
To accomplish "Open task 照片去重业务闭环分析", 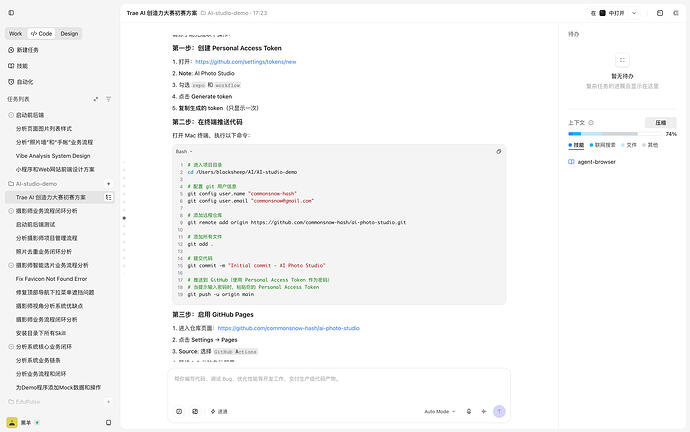I will point(44,252).
